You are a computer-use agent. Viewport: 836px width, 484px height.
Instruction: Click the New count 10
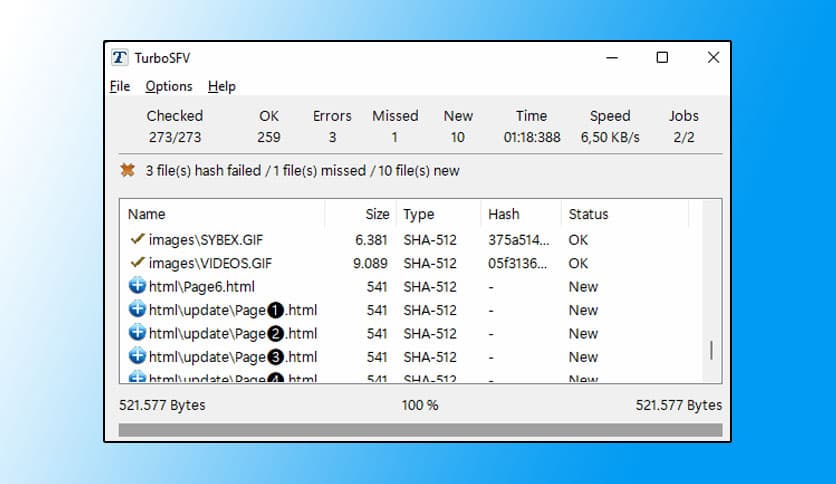click(457, 137)
